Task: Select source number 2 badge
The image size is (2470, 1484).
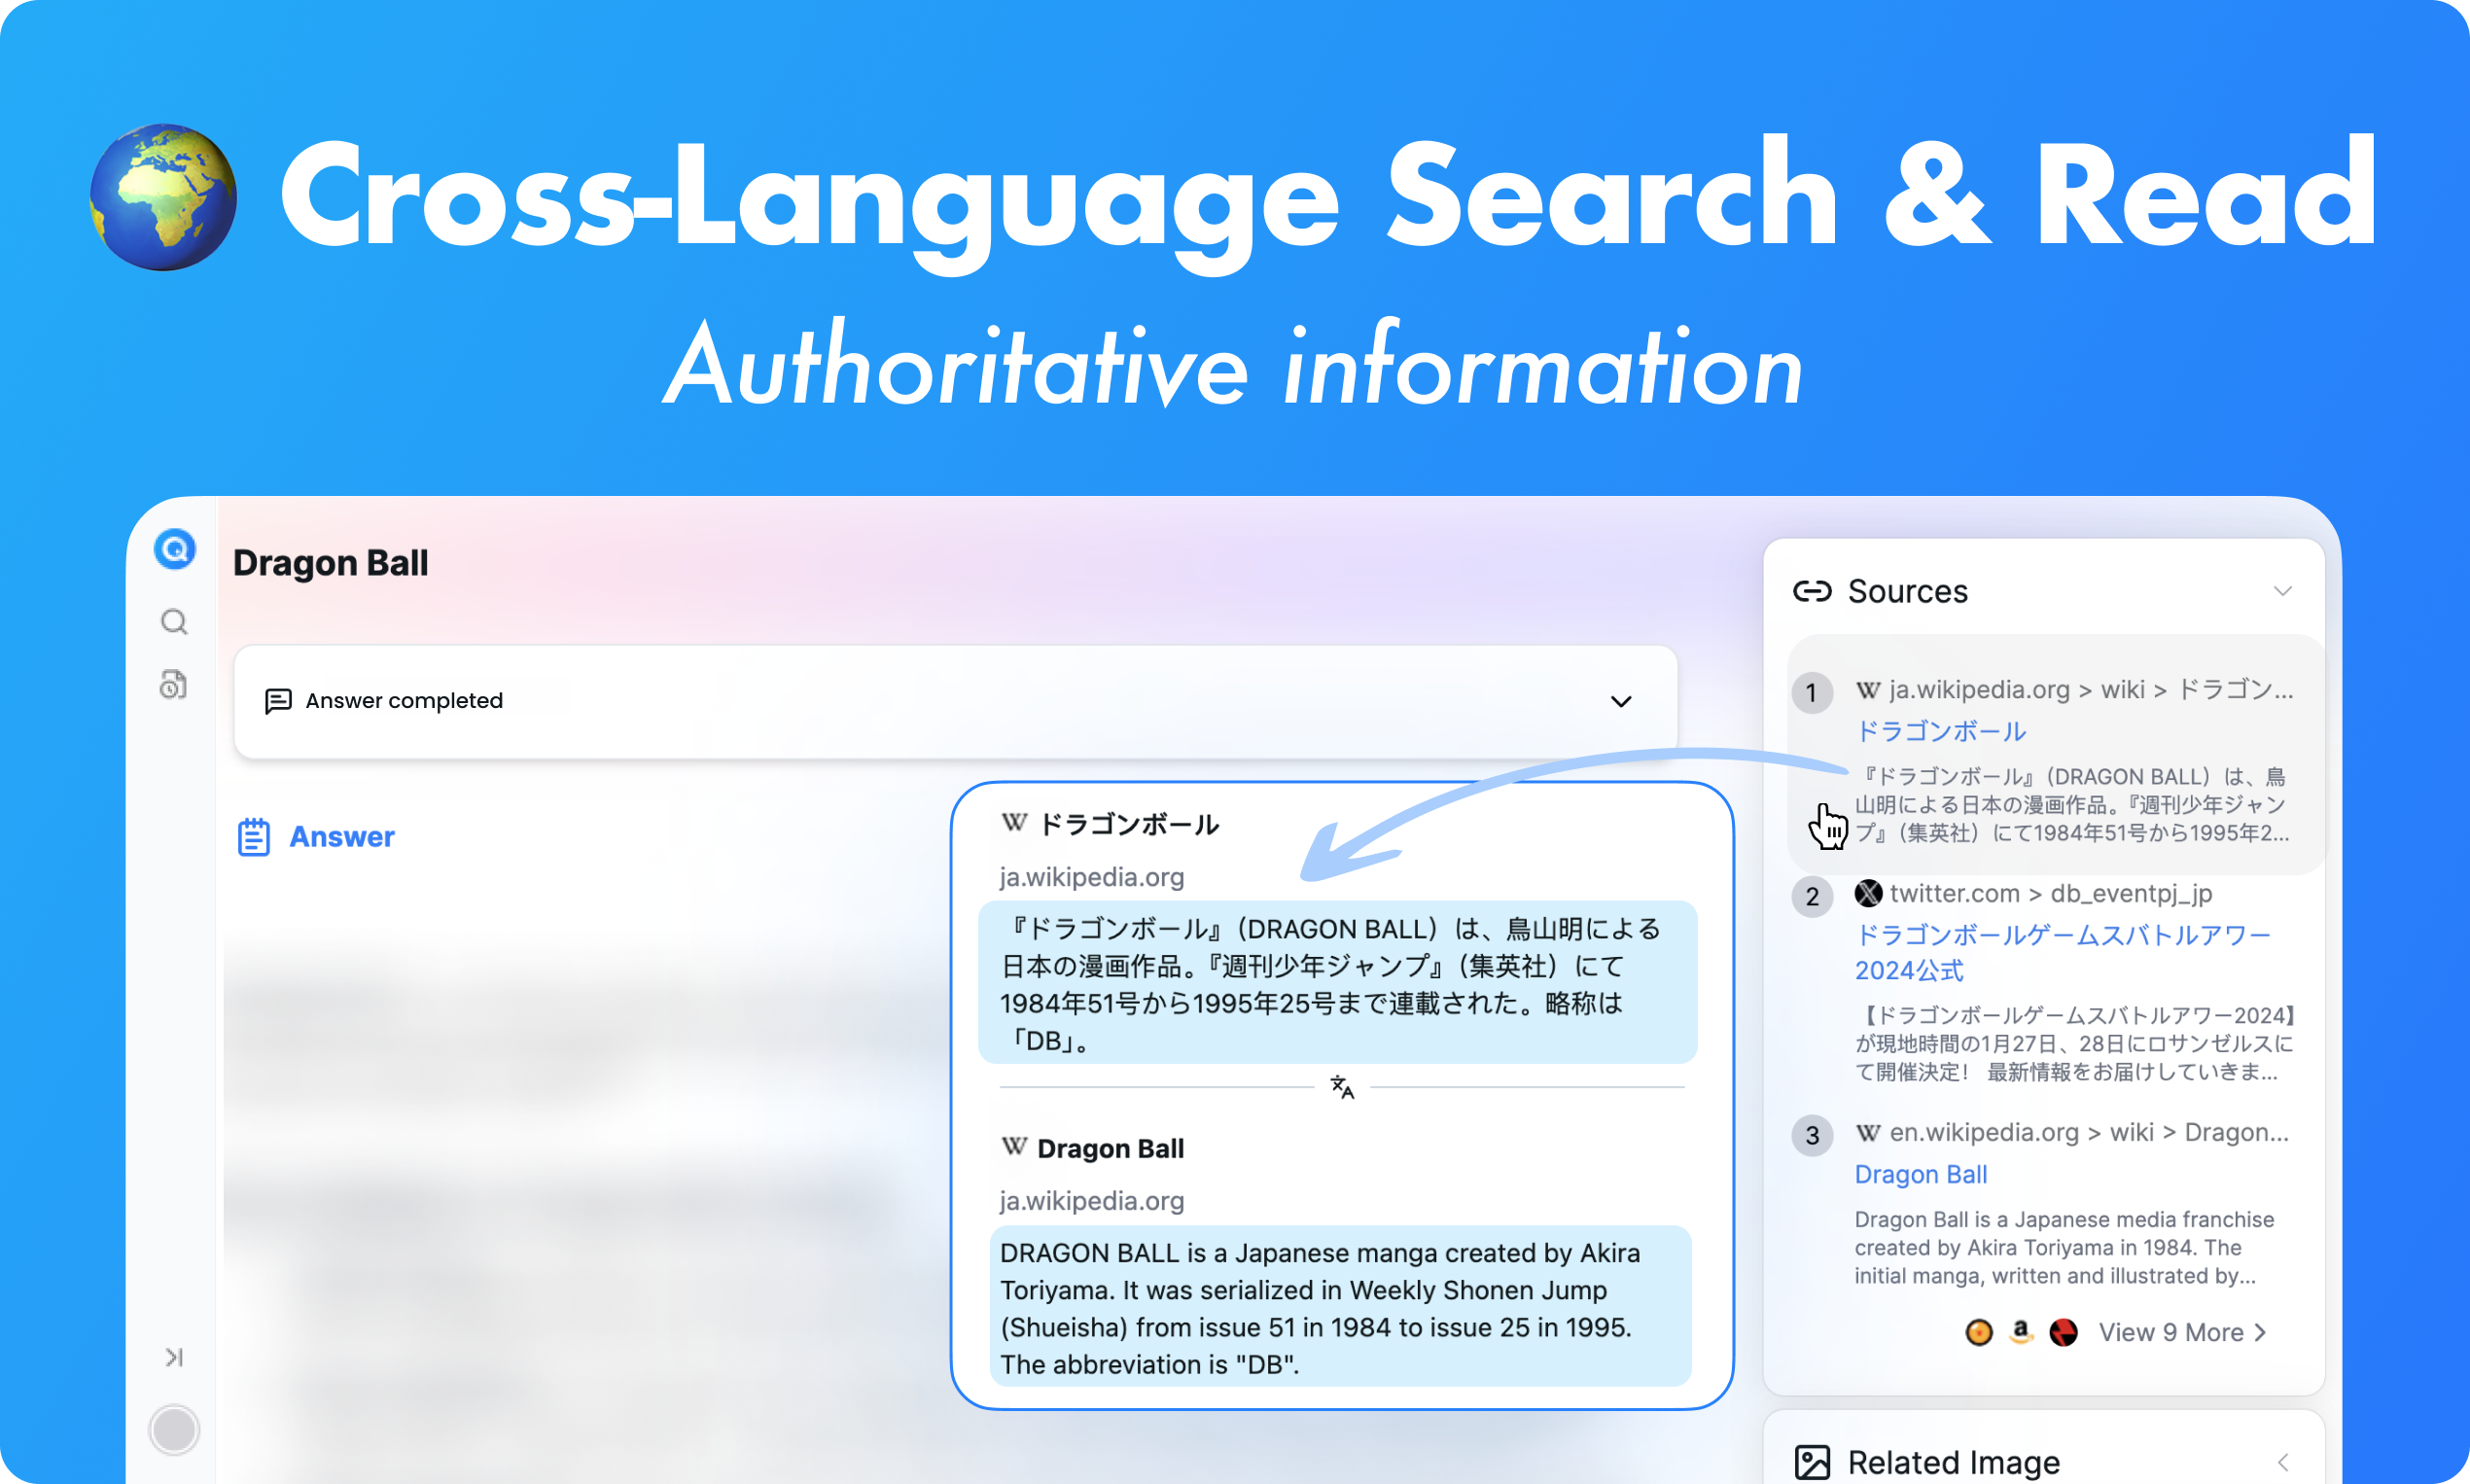Action: (1812, 896)
